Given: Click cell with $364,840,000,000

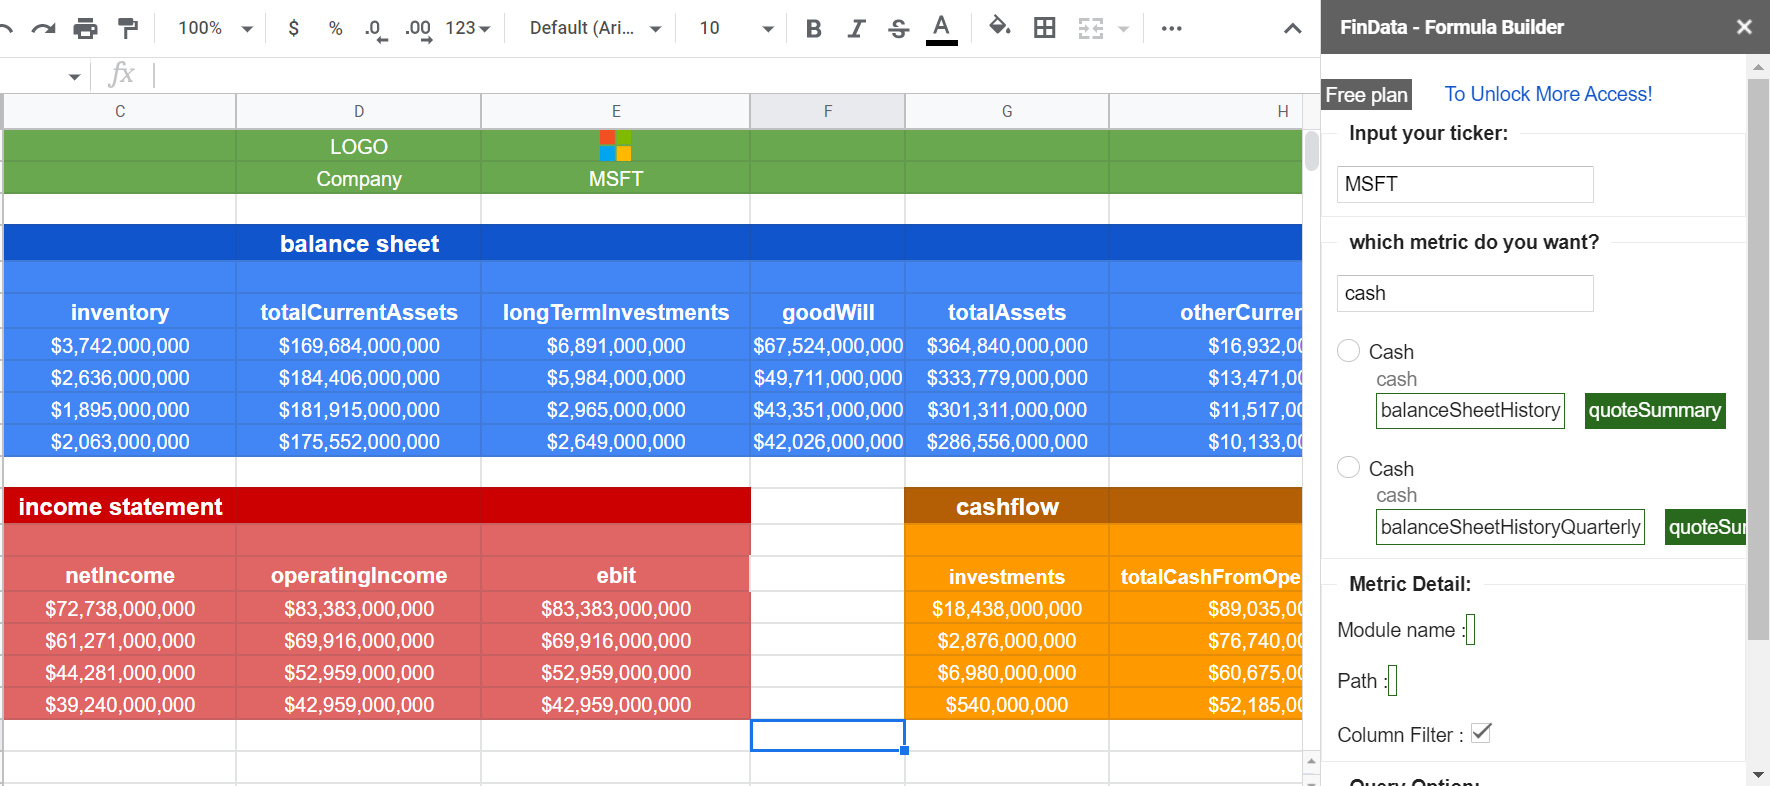Looking at the screenshot, I should pos(1007,345).
